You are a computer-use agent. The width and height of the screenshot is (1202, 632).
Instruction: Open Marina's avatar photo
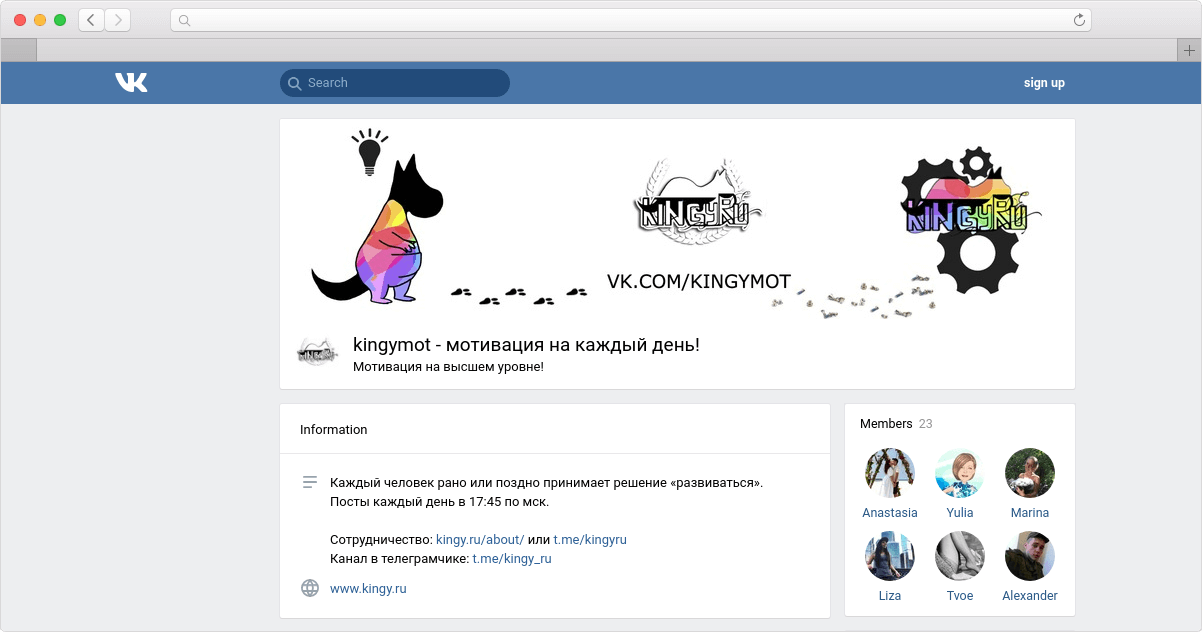click(x=1030, y=473)
